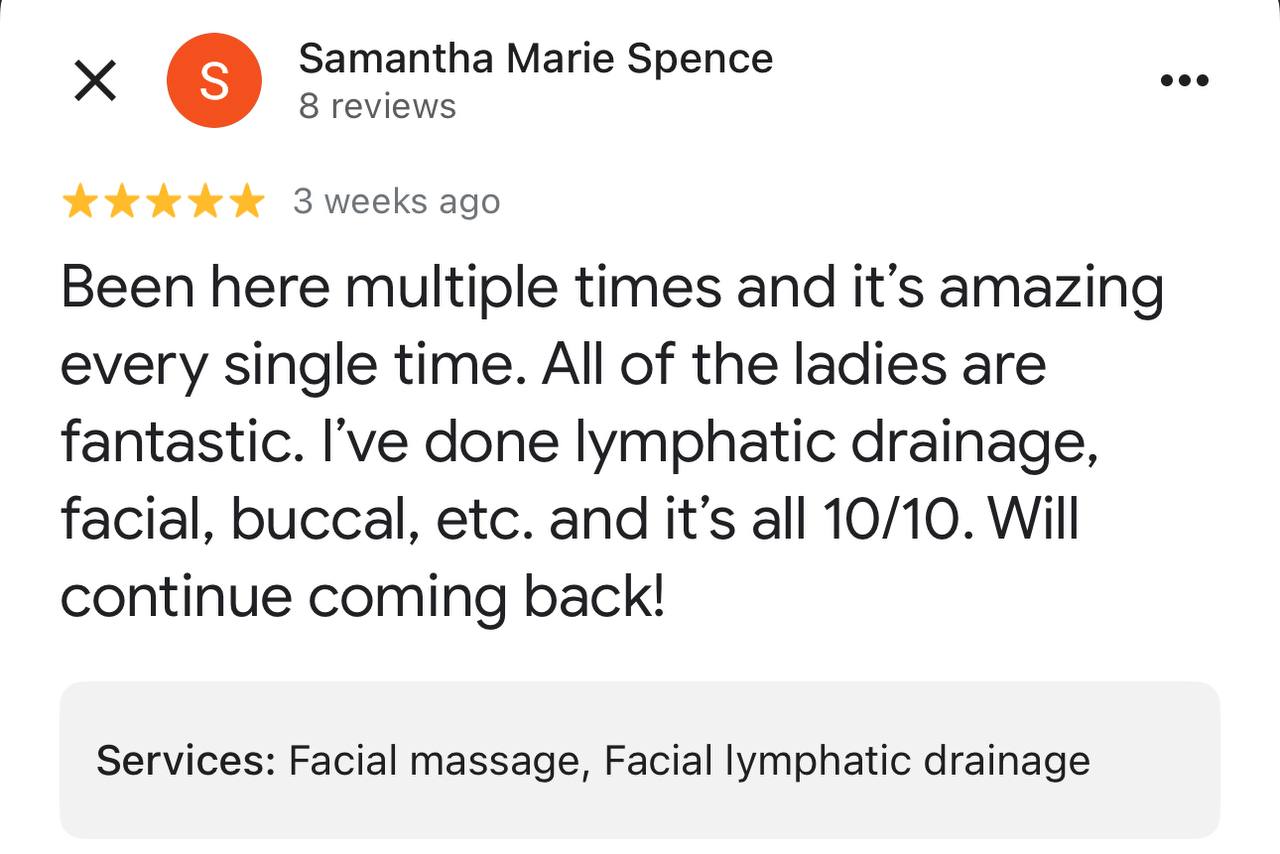The height and width of the screenshot is (854, 1280).
Task: Click the first yellow rating star
Action: (x=80, y=203)
